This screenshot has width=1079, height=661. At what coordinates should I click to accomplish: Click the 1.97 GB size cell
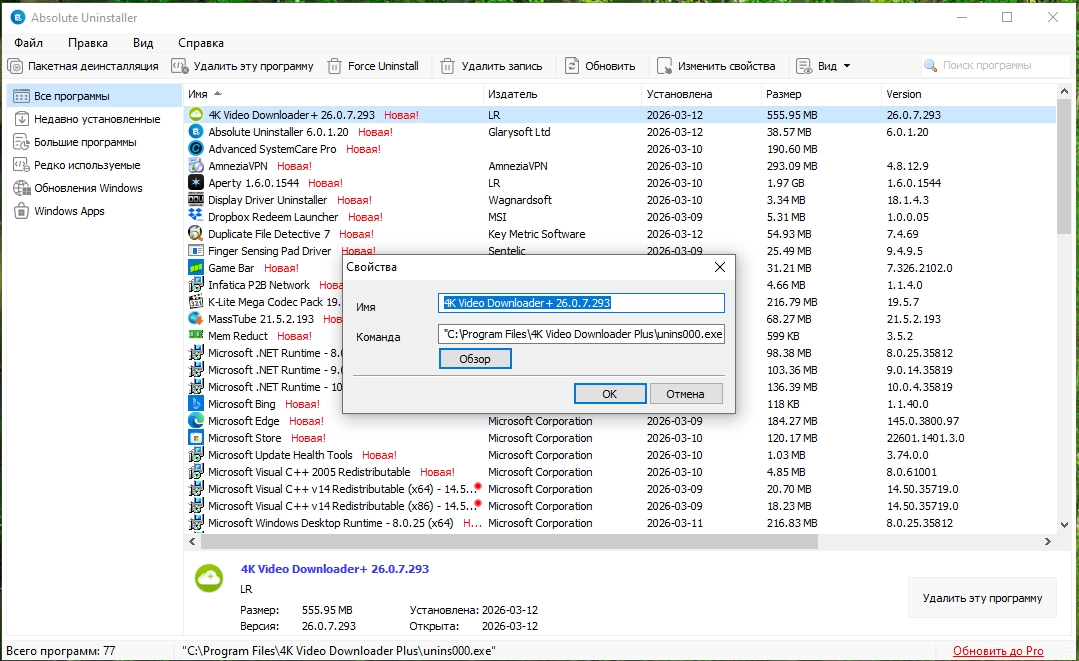(785, 183)
